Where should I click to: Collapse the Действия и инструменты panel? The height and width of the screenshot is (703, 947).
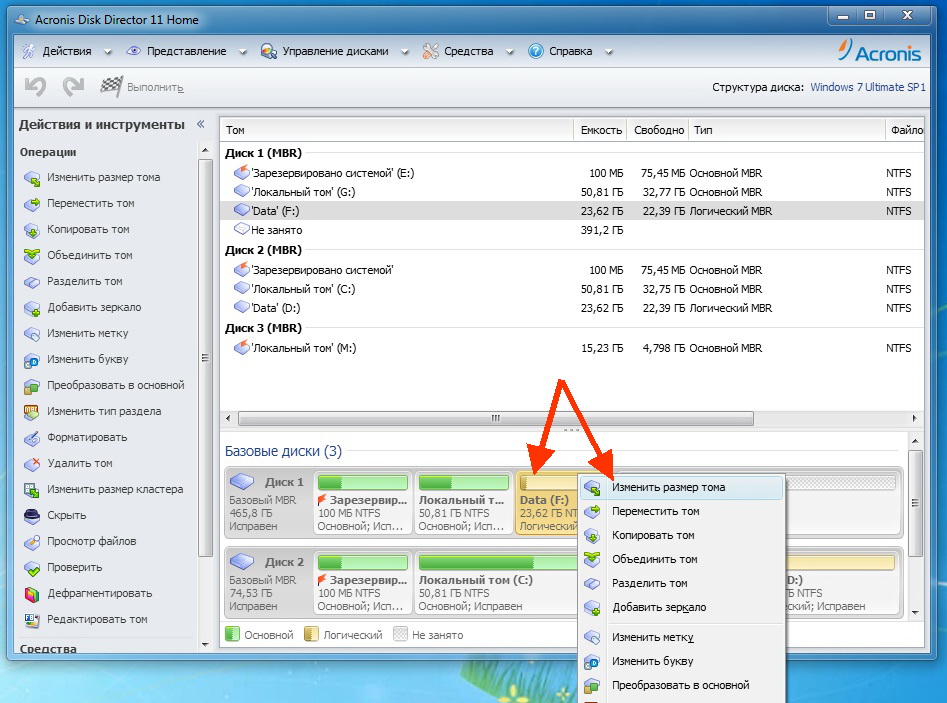pyautogui.click(x=200, y=125)
